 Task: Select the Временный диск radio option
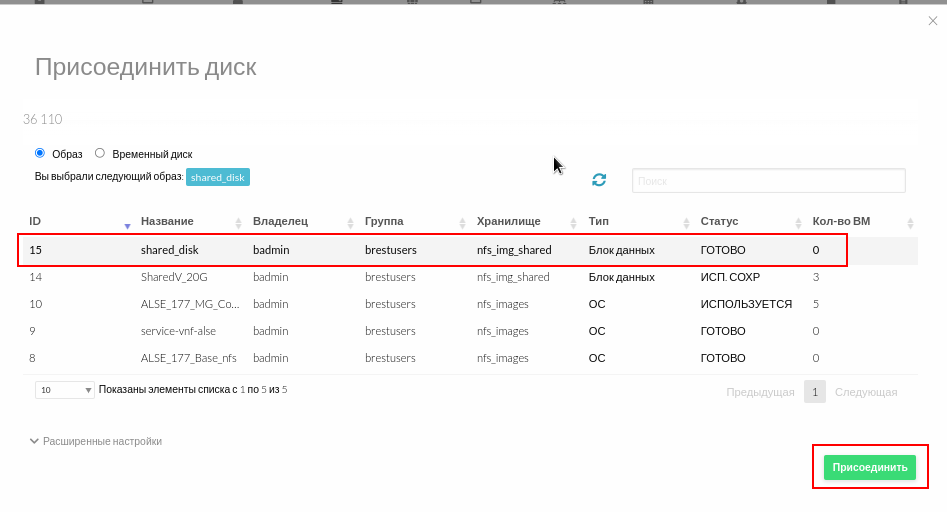point(100,153)
